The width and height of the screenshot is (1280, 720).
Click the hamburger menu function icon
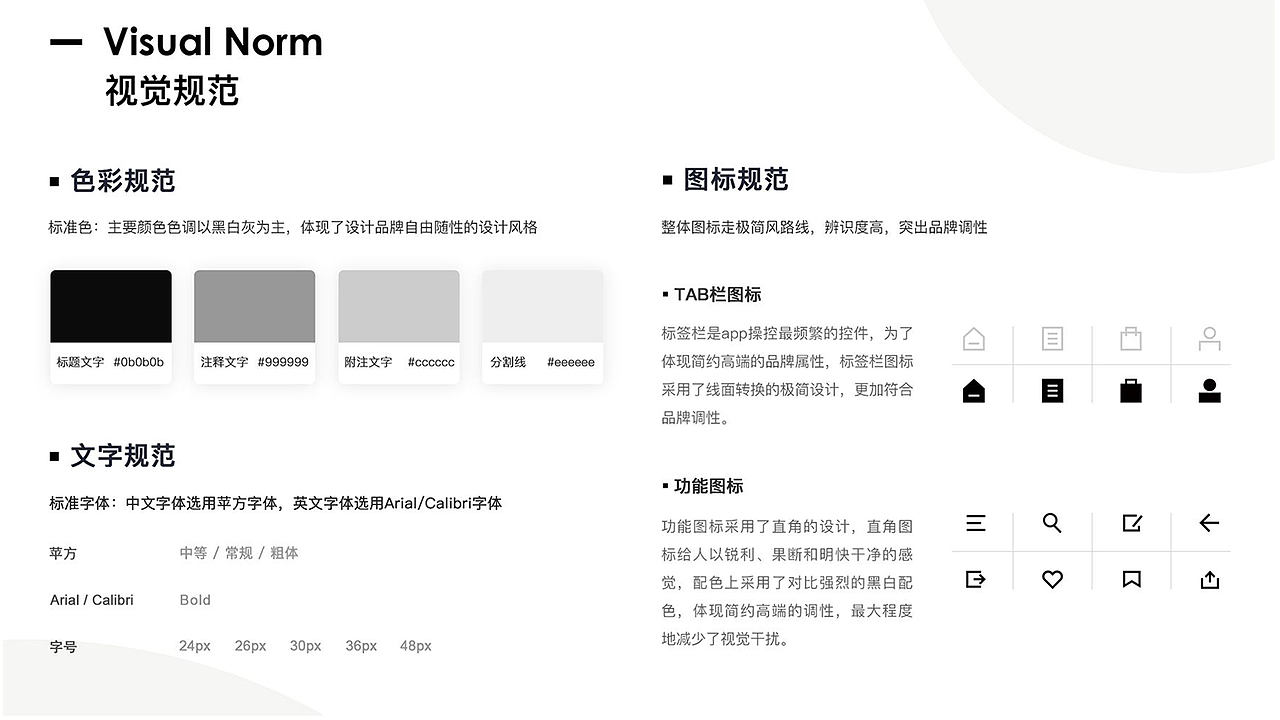tap(976, 523)
